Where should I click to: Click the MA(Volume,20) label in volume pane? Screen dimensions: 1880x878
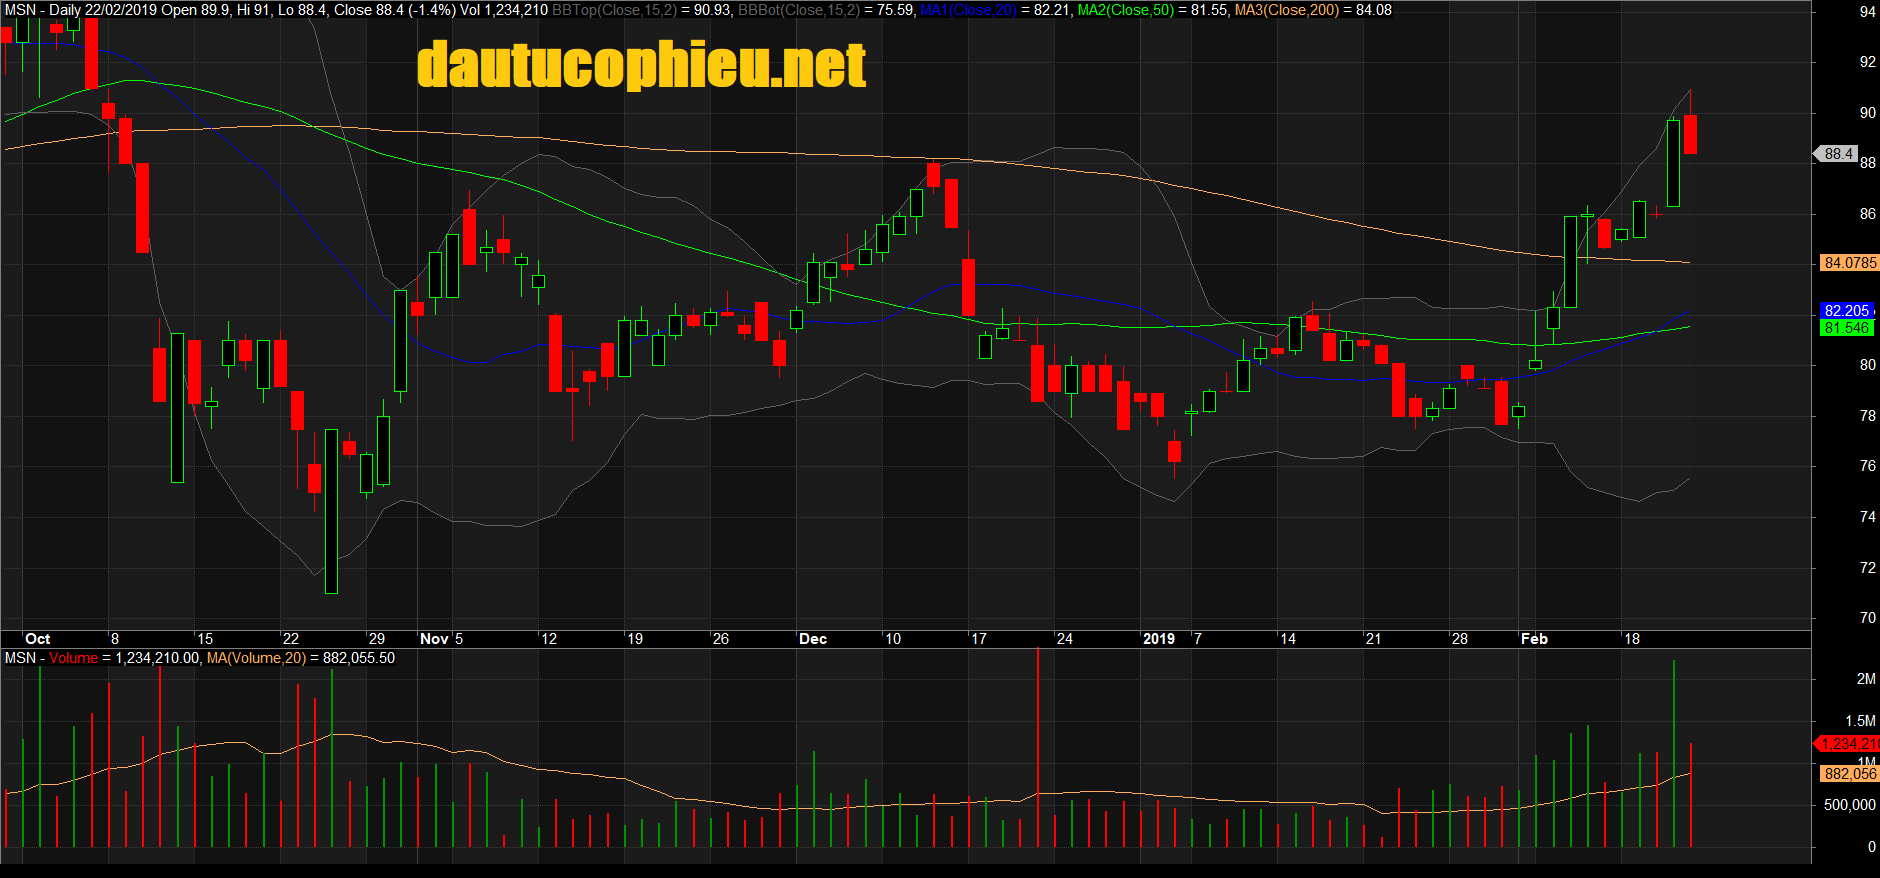[x=256, y=658]
